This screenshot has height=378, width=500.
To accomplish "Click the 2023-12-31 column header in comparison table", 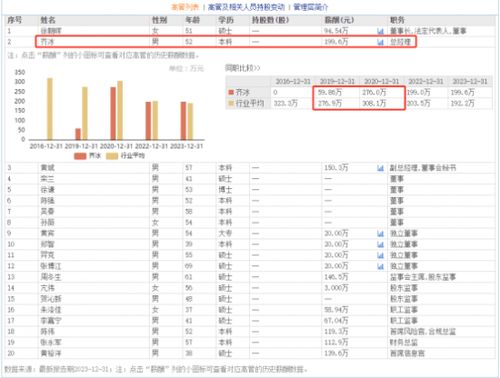I will click(470, 81).
